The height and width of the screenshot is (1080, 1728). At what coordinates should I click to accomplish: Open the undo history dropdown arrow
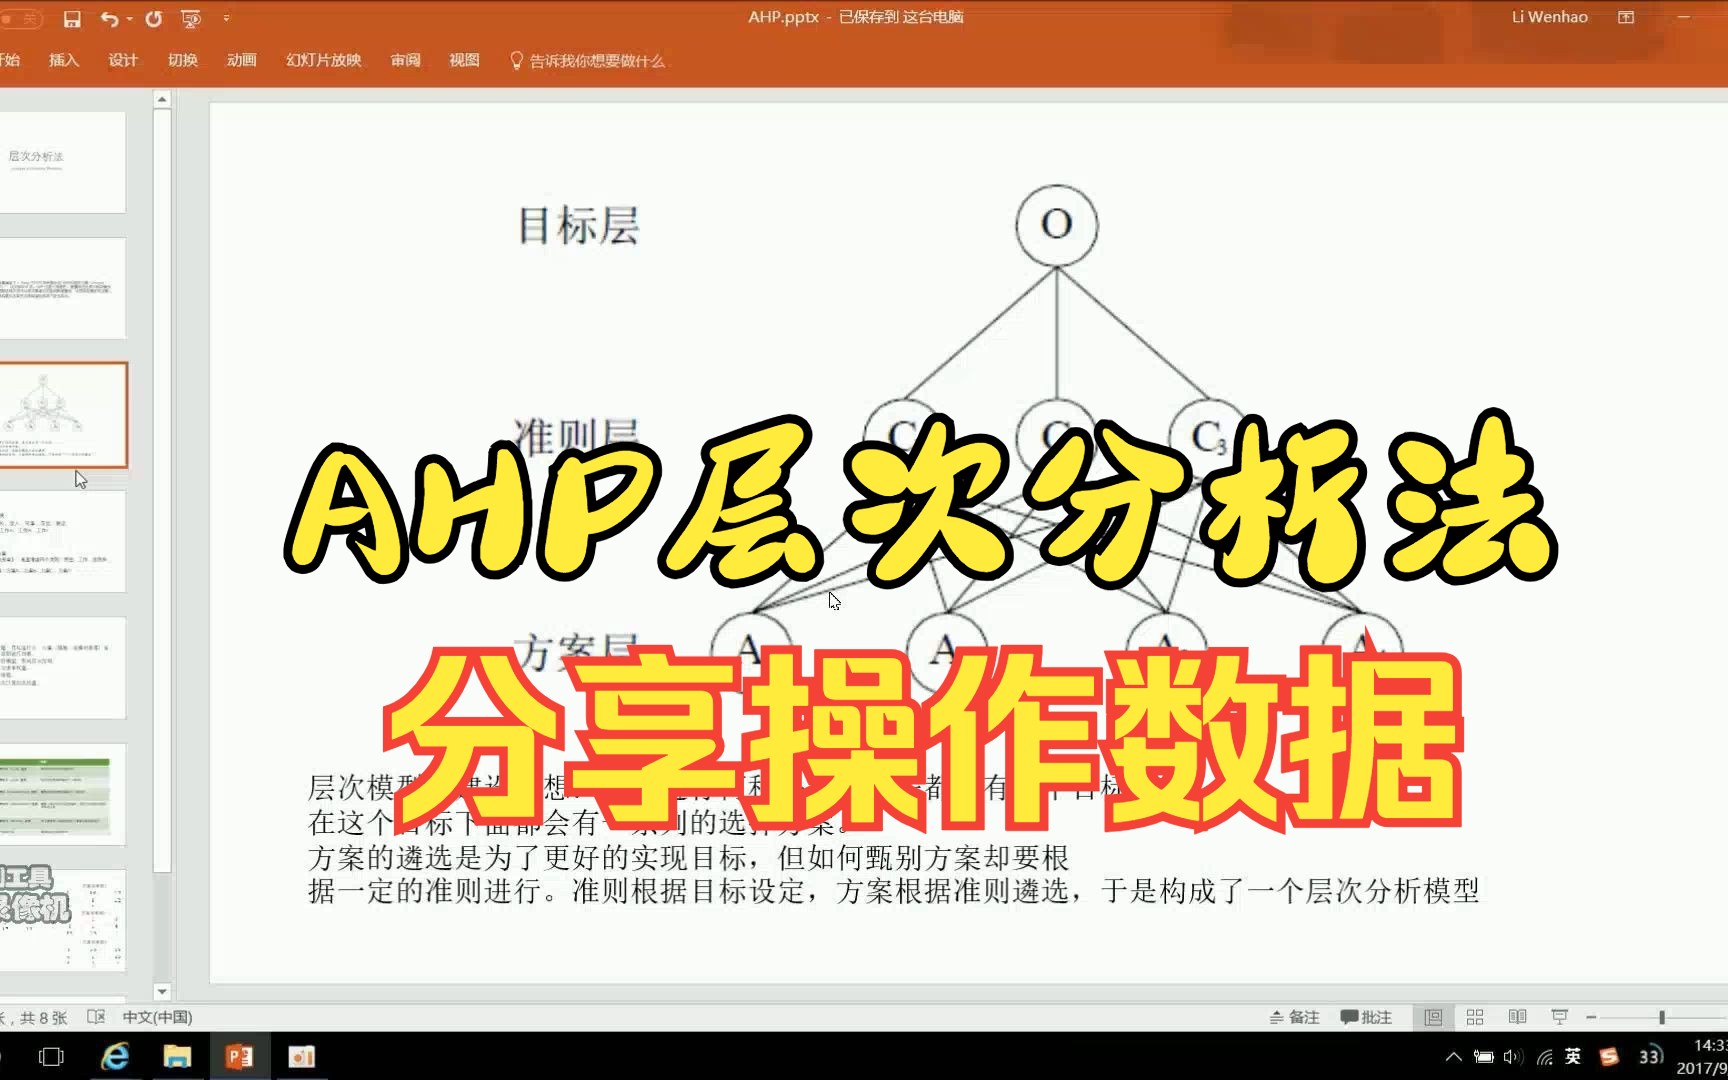pyautogui.click(x=130, y=18)
